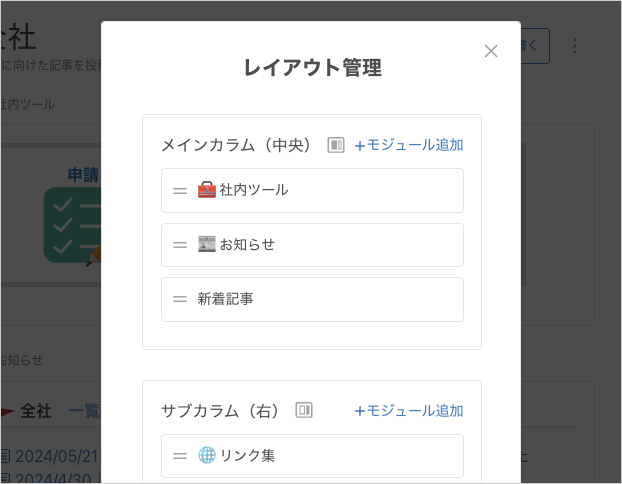This screenshot has width=622, height=484.
Task: Select the 新着記事 module label
Action: click(x=226, y=299)
